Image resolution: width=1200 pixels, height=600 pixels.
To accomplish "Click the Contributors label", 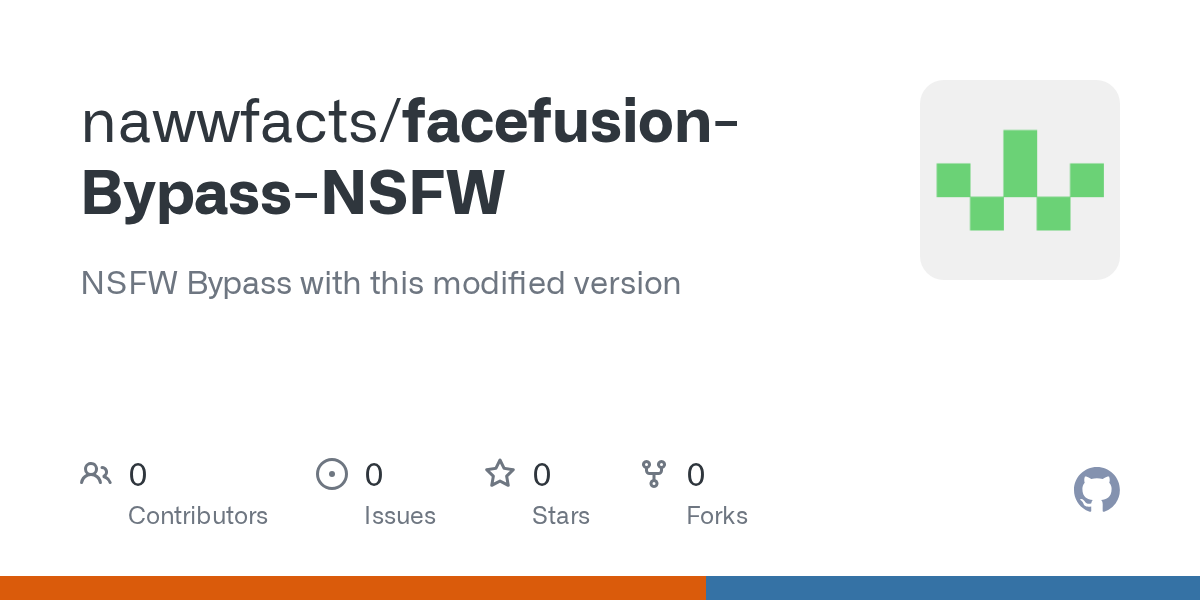I will [198, 516].
